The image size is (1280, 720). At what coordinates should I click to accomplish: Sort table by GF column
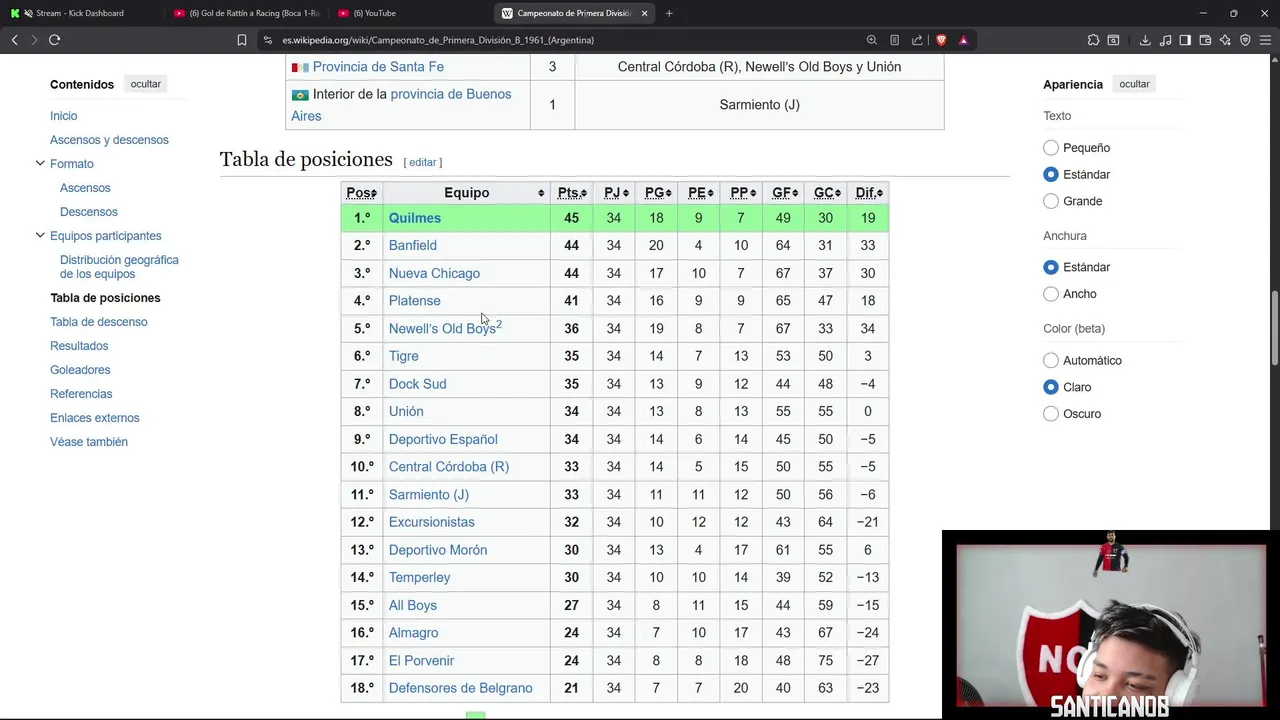(785, 193)
